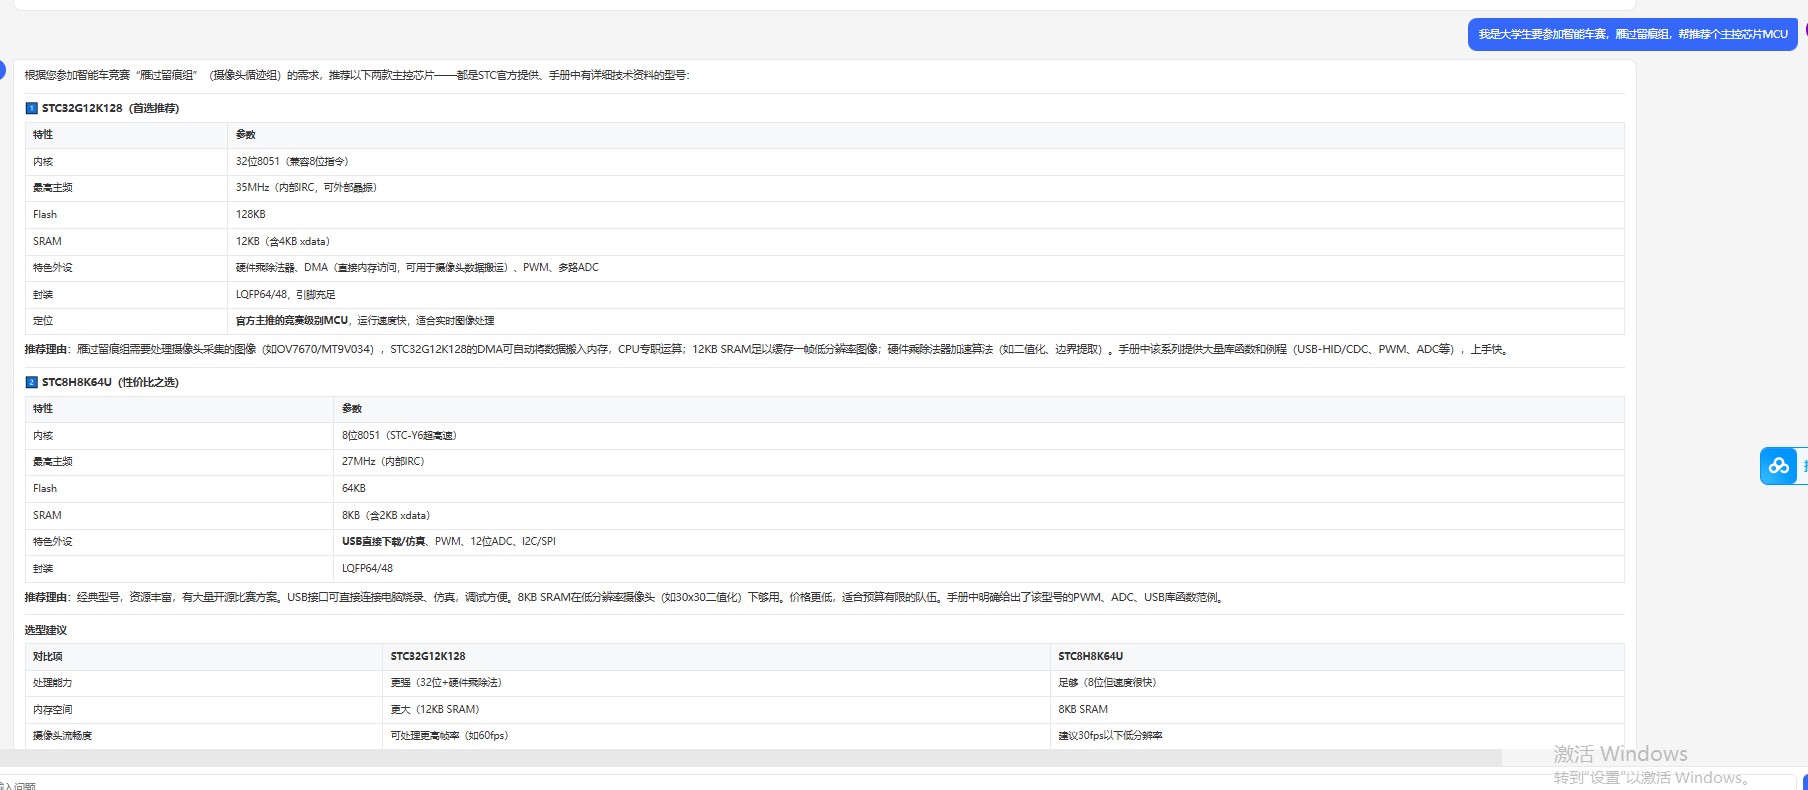Click the 内存空间 row label

53,709
